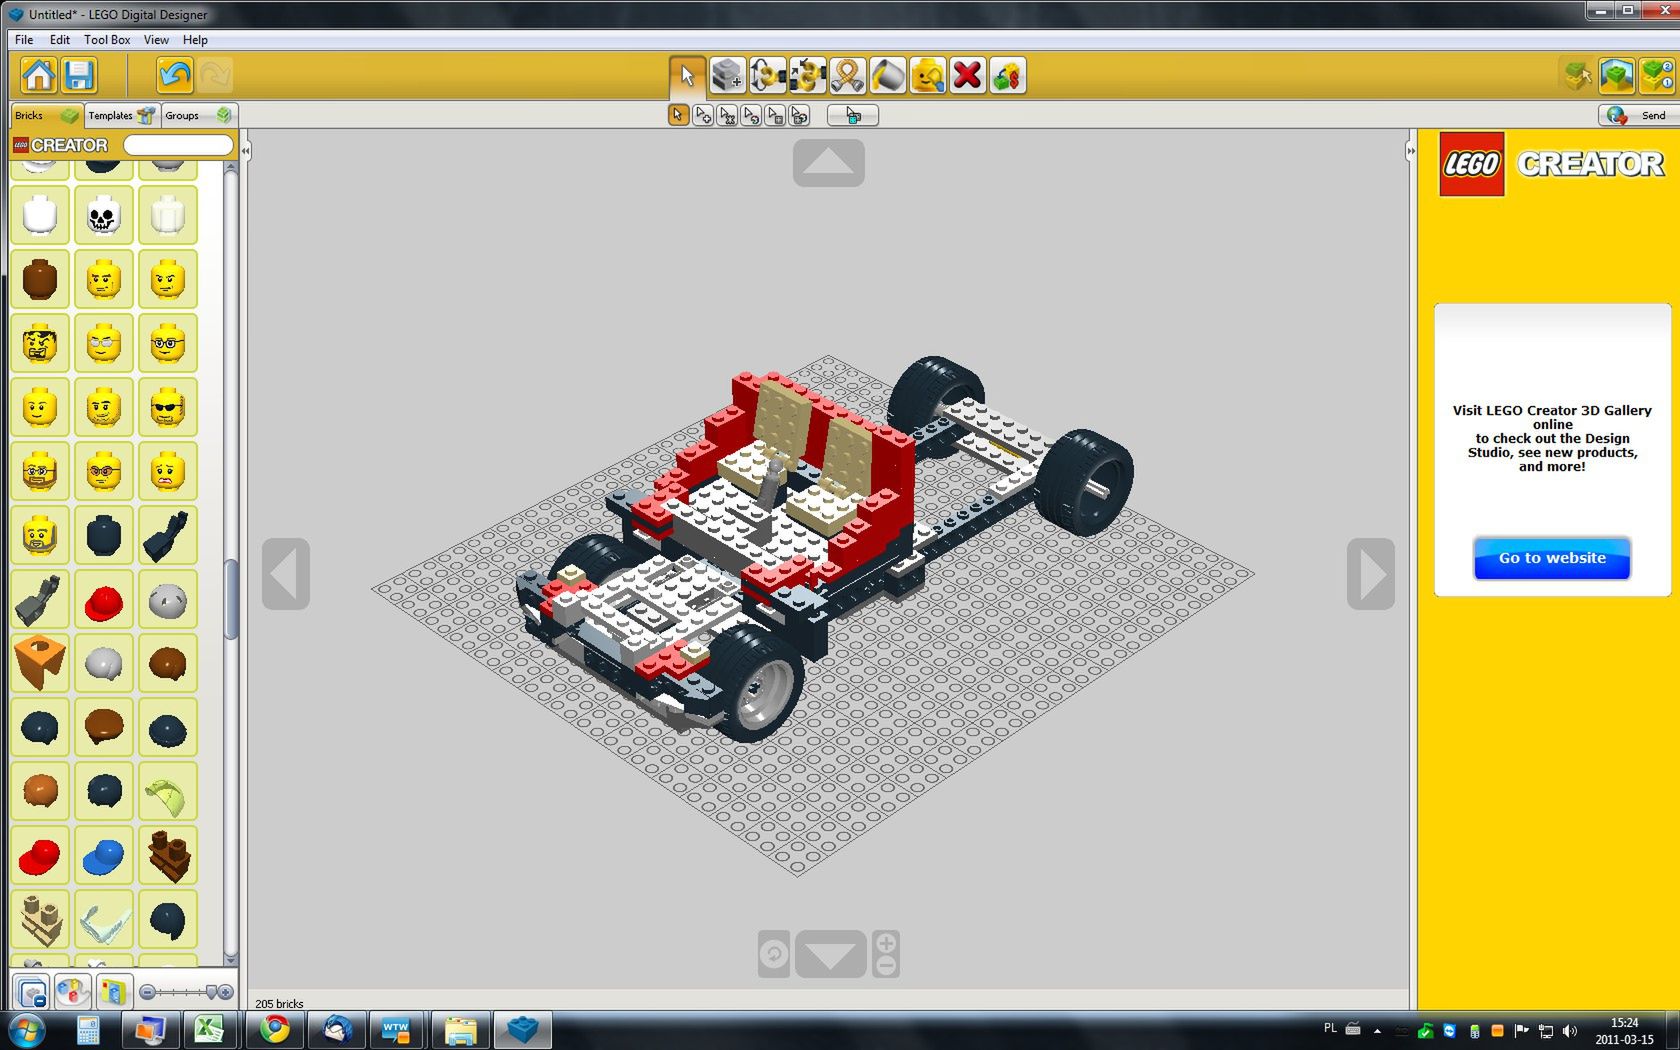This screenshot has height=1050, width=1680.
Task: Collapse brick palette dividers icon
Action: point(32,992)
